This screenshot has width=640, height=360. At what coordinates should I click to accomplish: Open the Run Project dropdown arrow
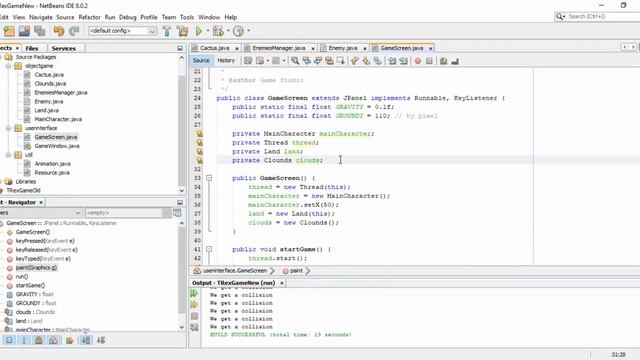tap(208, 31)
